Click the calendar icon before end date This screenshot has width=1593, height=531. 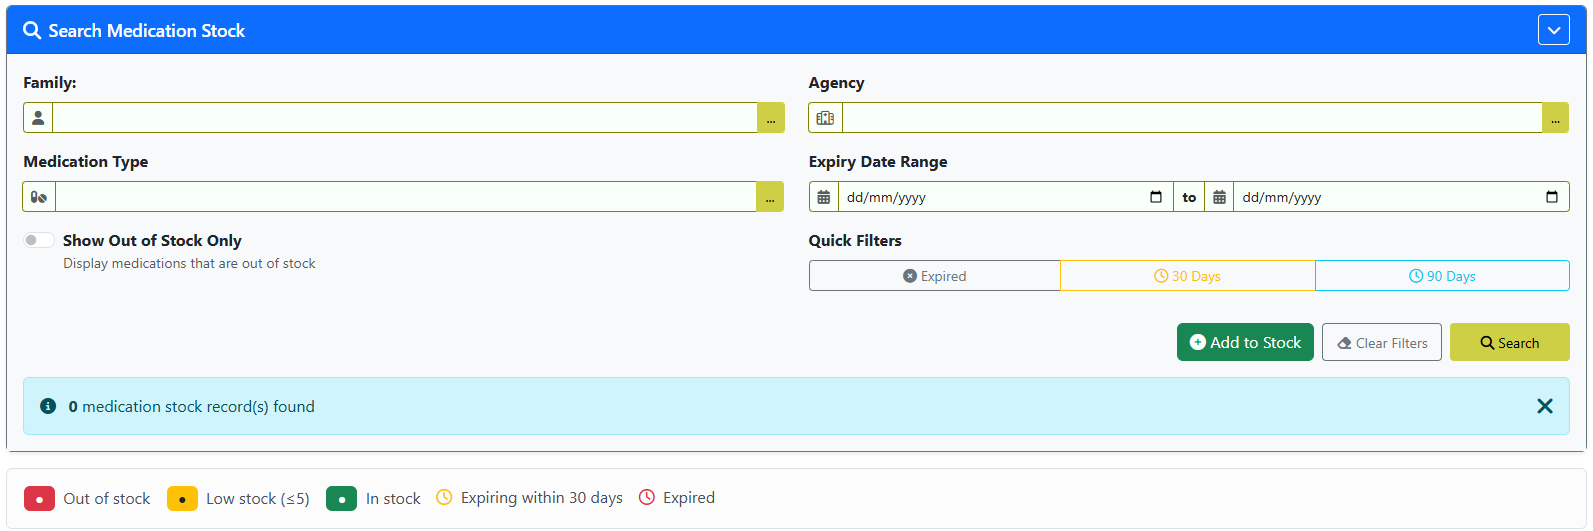(x=1219, y=197)
